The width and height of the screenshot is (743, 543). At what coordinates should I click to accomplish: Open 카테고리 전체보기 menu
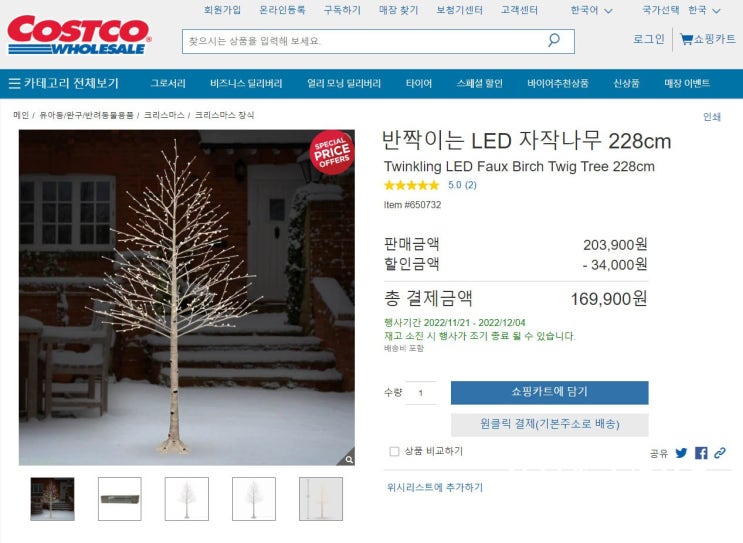[63, 83]
